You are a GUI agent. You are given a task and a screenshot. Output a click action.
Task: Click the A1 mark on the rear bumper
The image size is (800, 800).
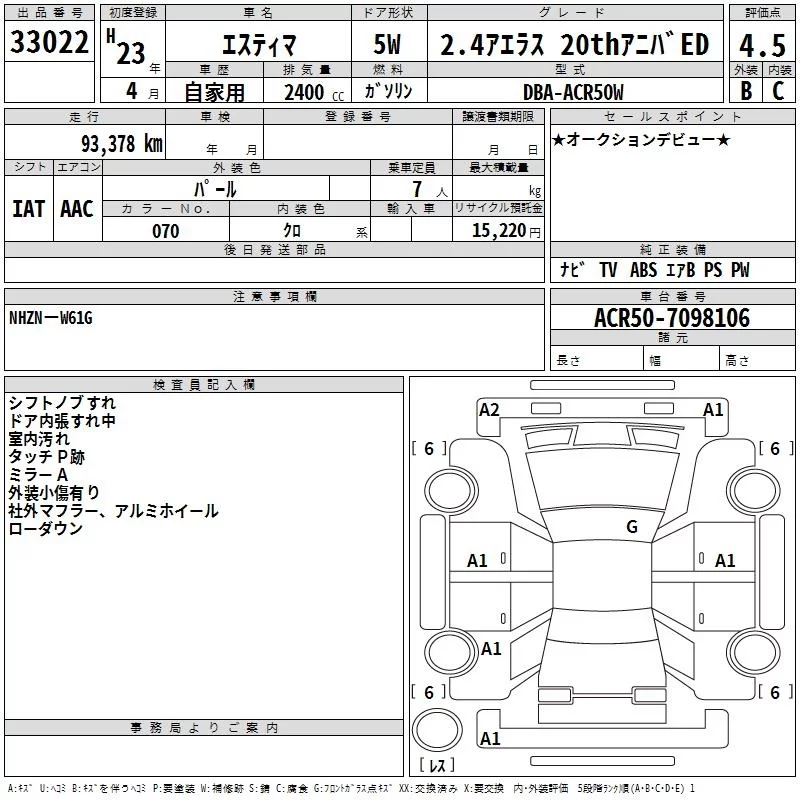click(490, 738)
